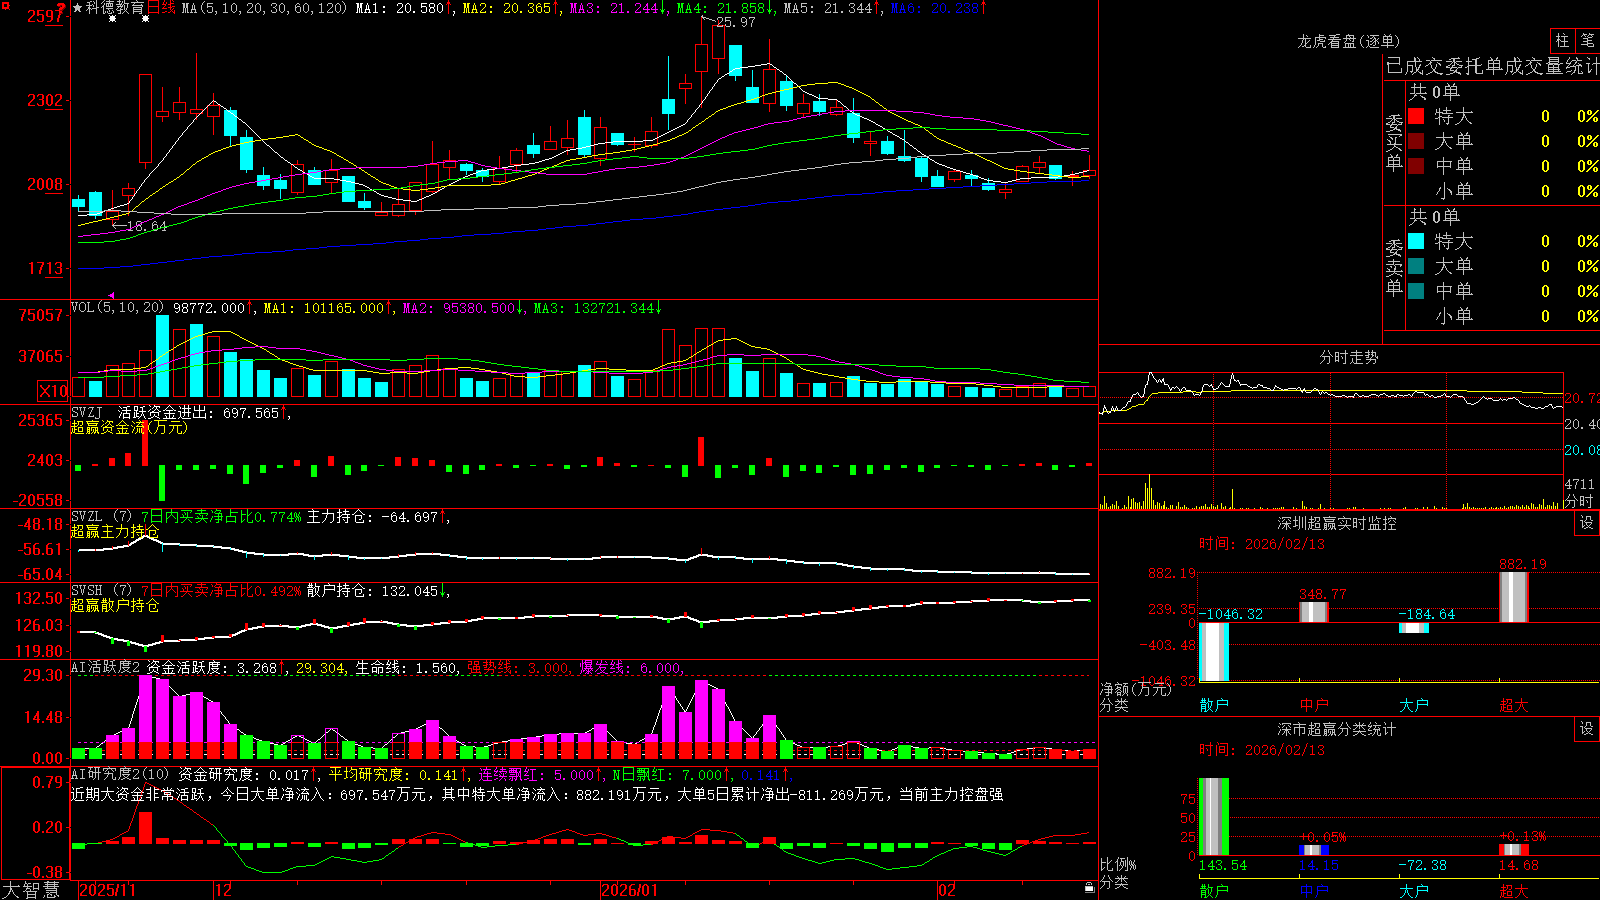Toggle the 笔 tick view button
The width and height of the screenshot is (1600, 900).
tap(1587, 40)
